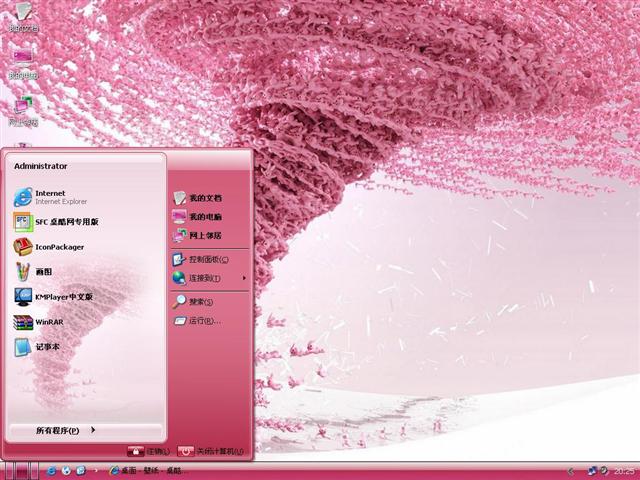This screenshot has width=640, height=480.
Task: Click the system tray clock
Action: pyautogui.click(x=623, y=470)
